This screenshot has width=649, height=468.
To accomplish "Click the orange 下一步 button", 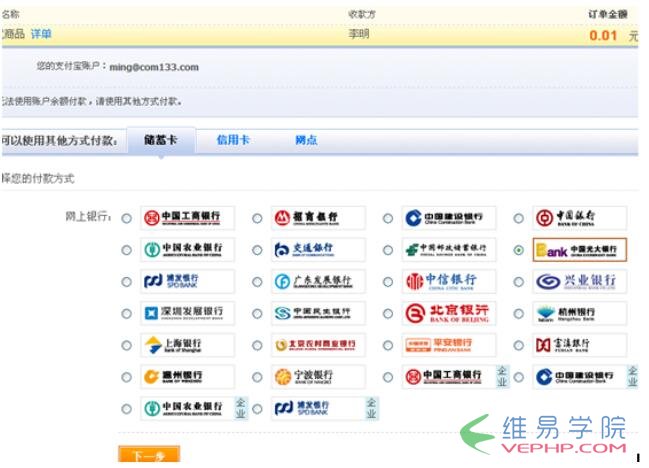I will point(149,454).
